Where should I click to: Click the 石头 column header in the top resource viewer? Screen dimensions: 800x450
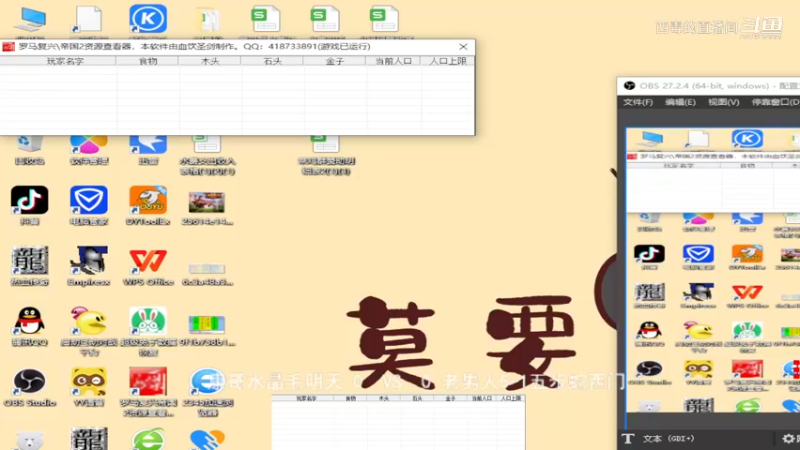click(x=272, y=61)
